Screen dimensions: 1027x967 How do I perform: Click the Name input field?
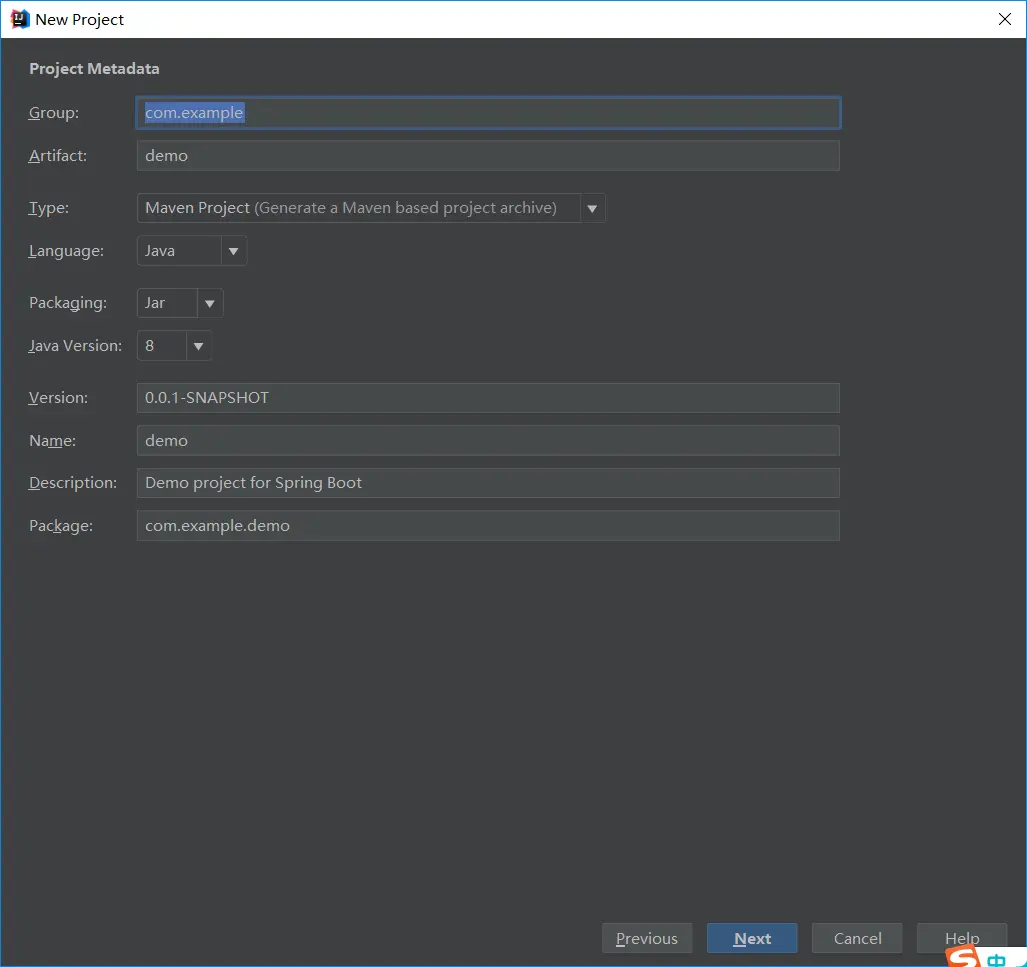(488, 440)
